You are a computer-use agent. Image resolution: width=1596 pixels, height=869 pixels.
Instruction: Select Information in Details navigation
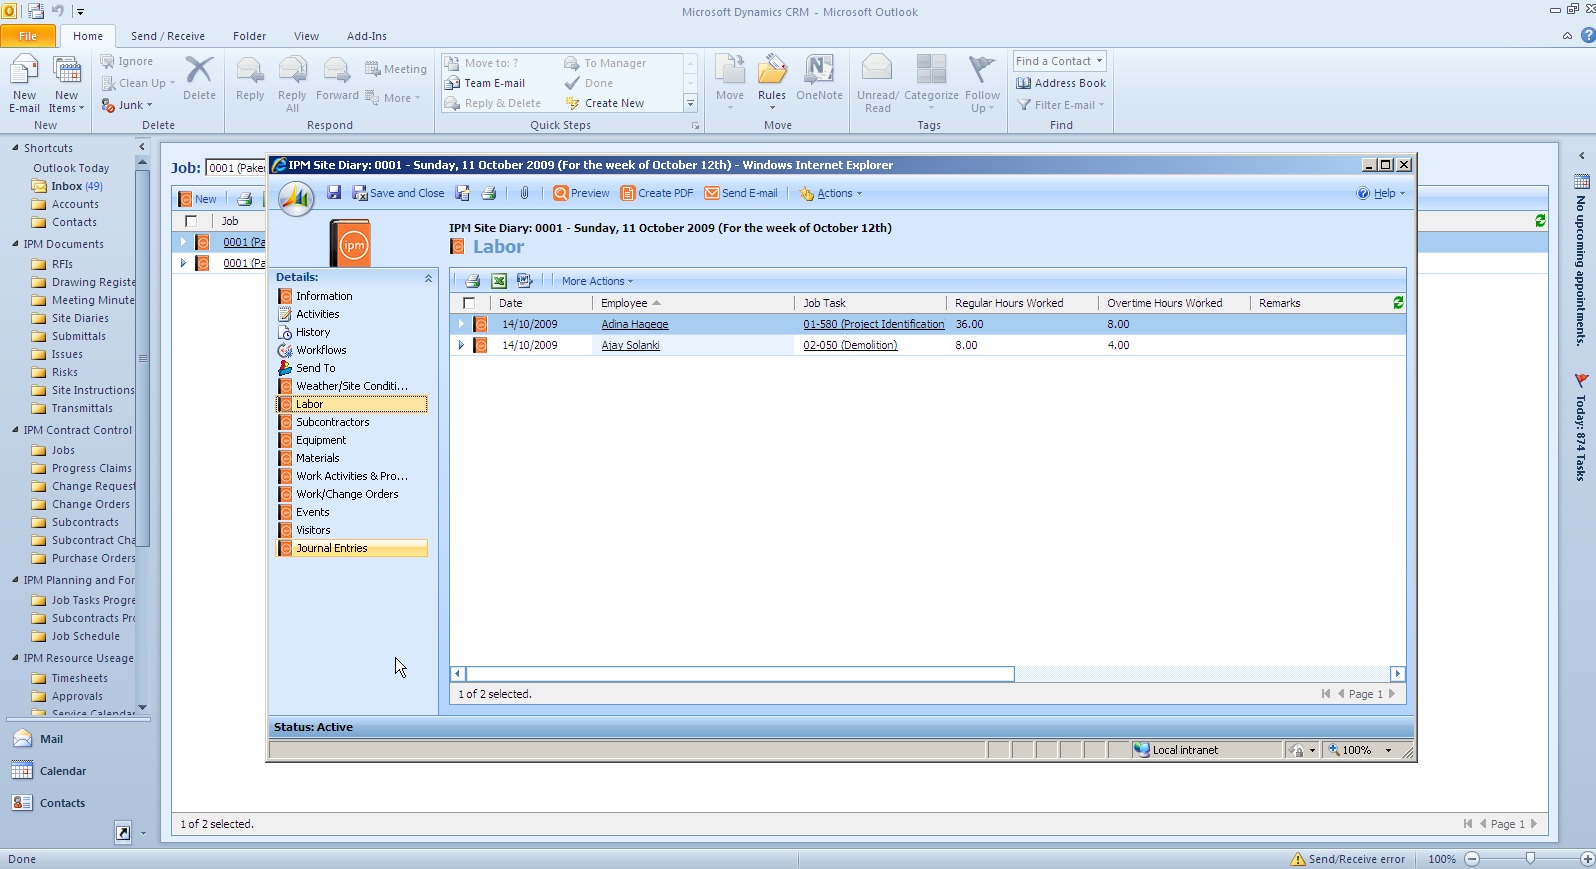[324, 296]
